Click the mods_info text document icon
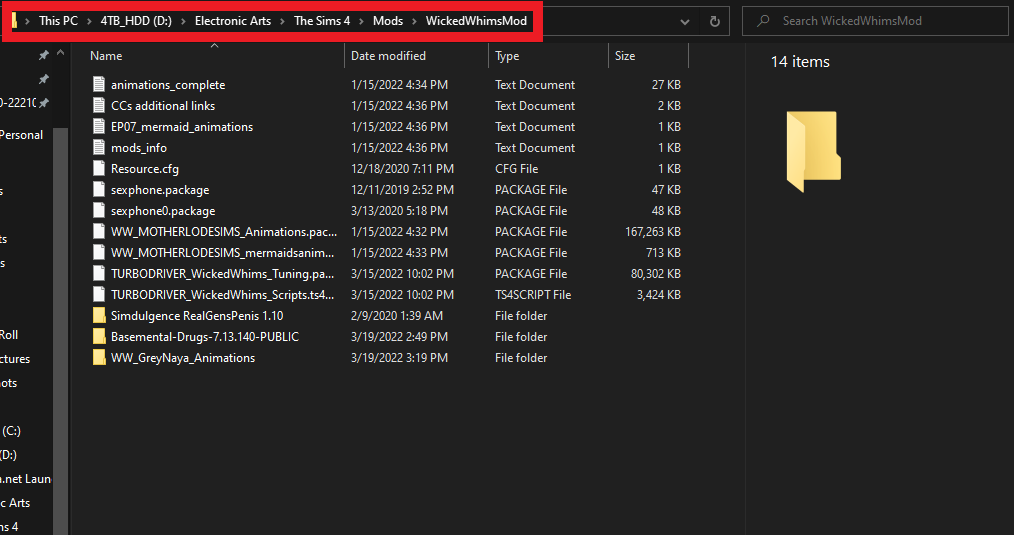The width and height of the screenshot is (1014, 535). (99, 147)
